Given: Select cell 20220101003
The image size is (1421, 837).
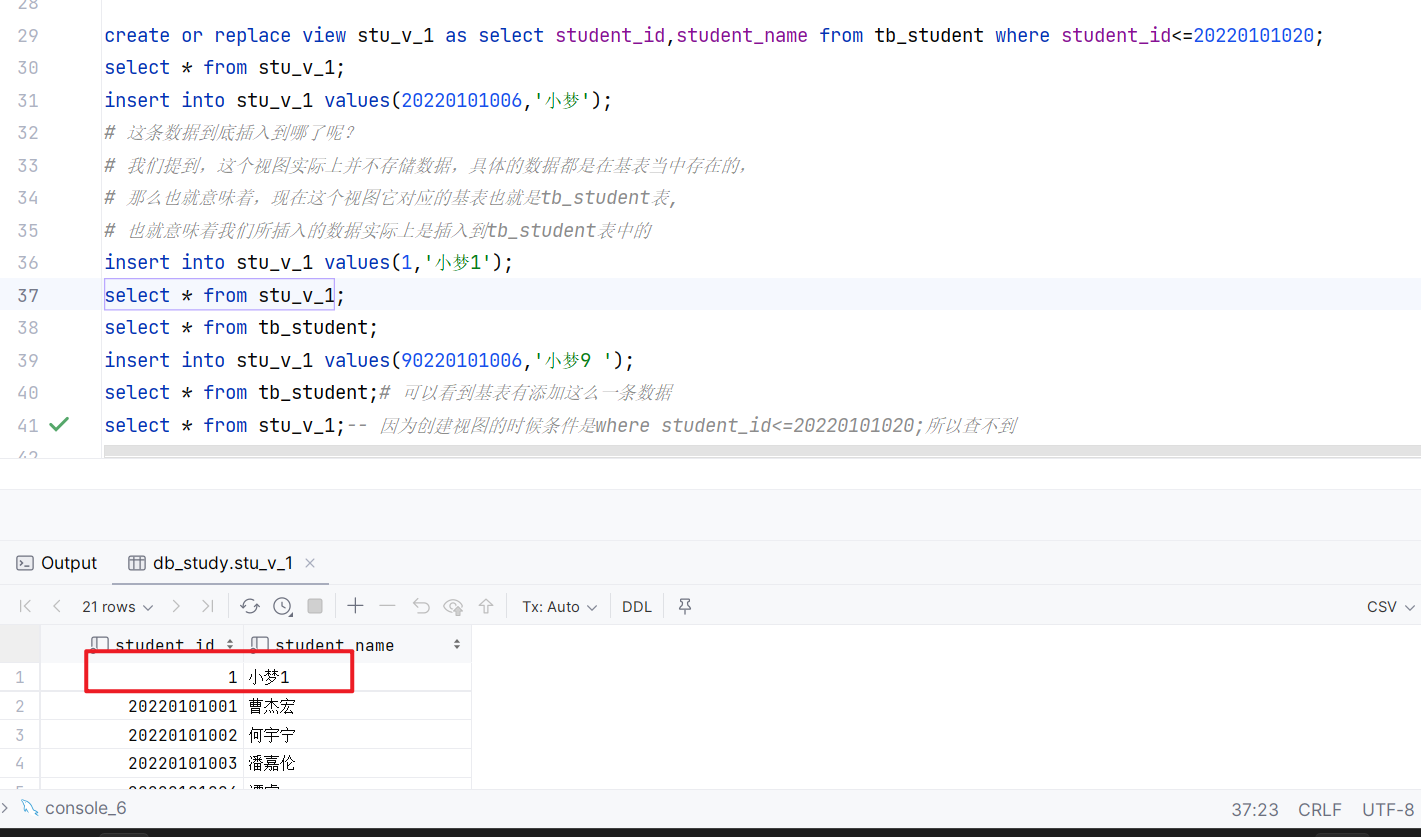Looking at the screenshot, I should pyautogui.click(x=142, y=763).
